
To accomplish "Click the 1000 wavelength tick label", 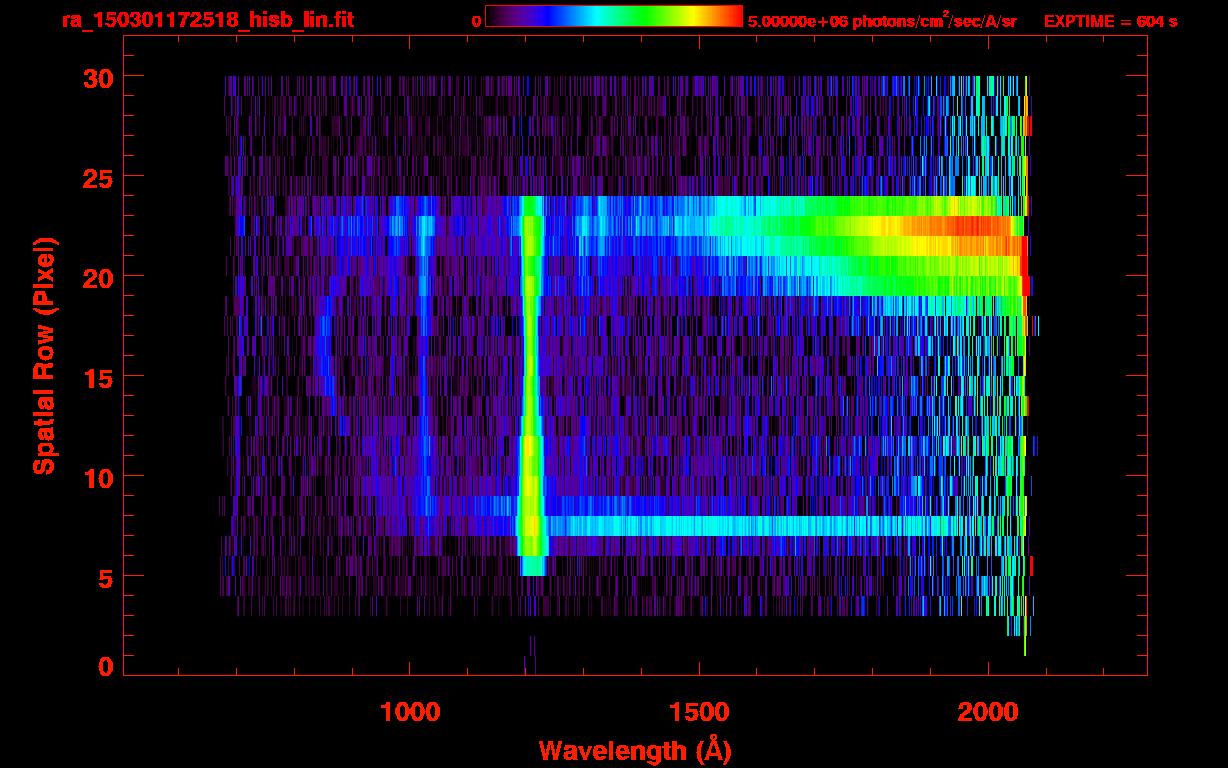I will click(410, 712).
